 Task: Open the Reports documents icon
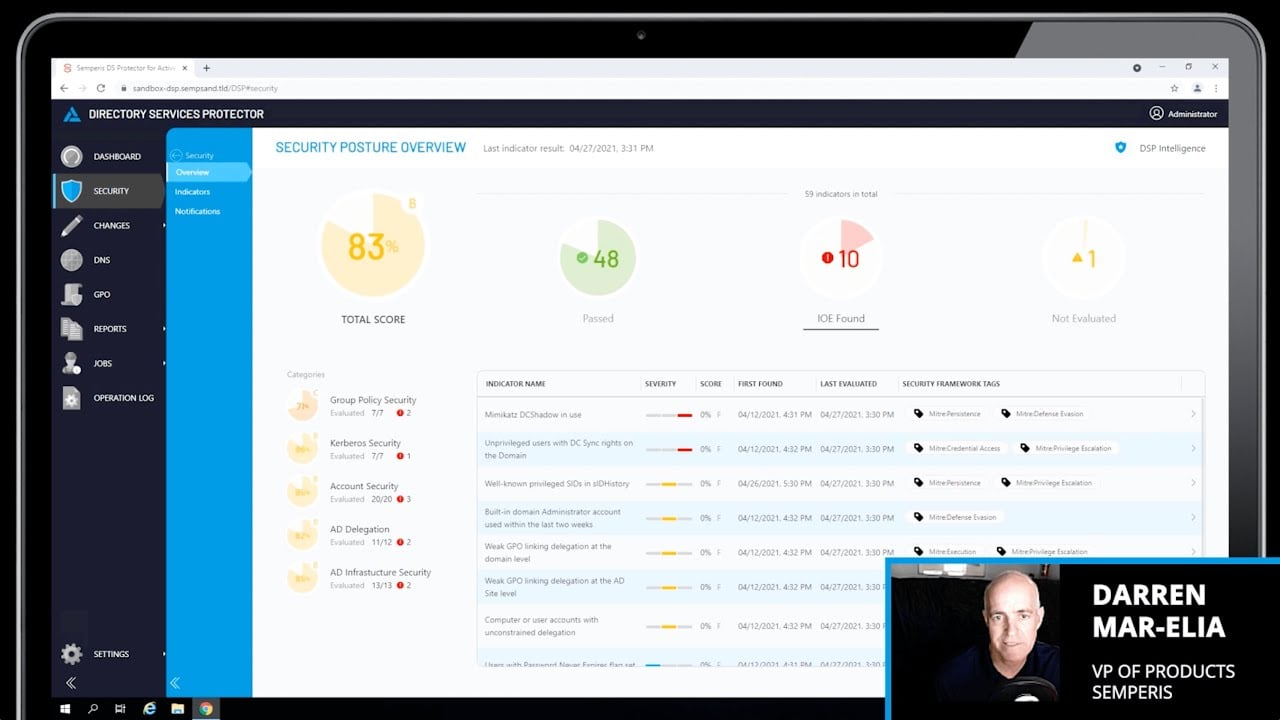(71, 329)
